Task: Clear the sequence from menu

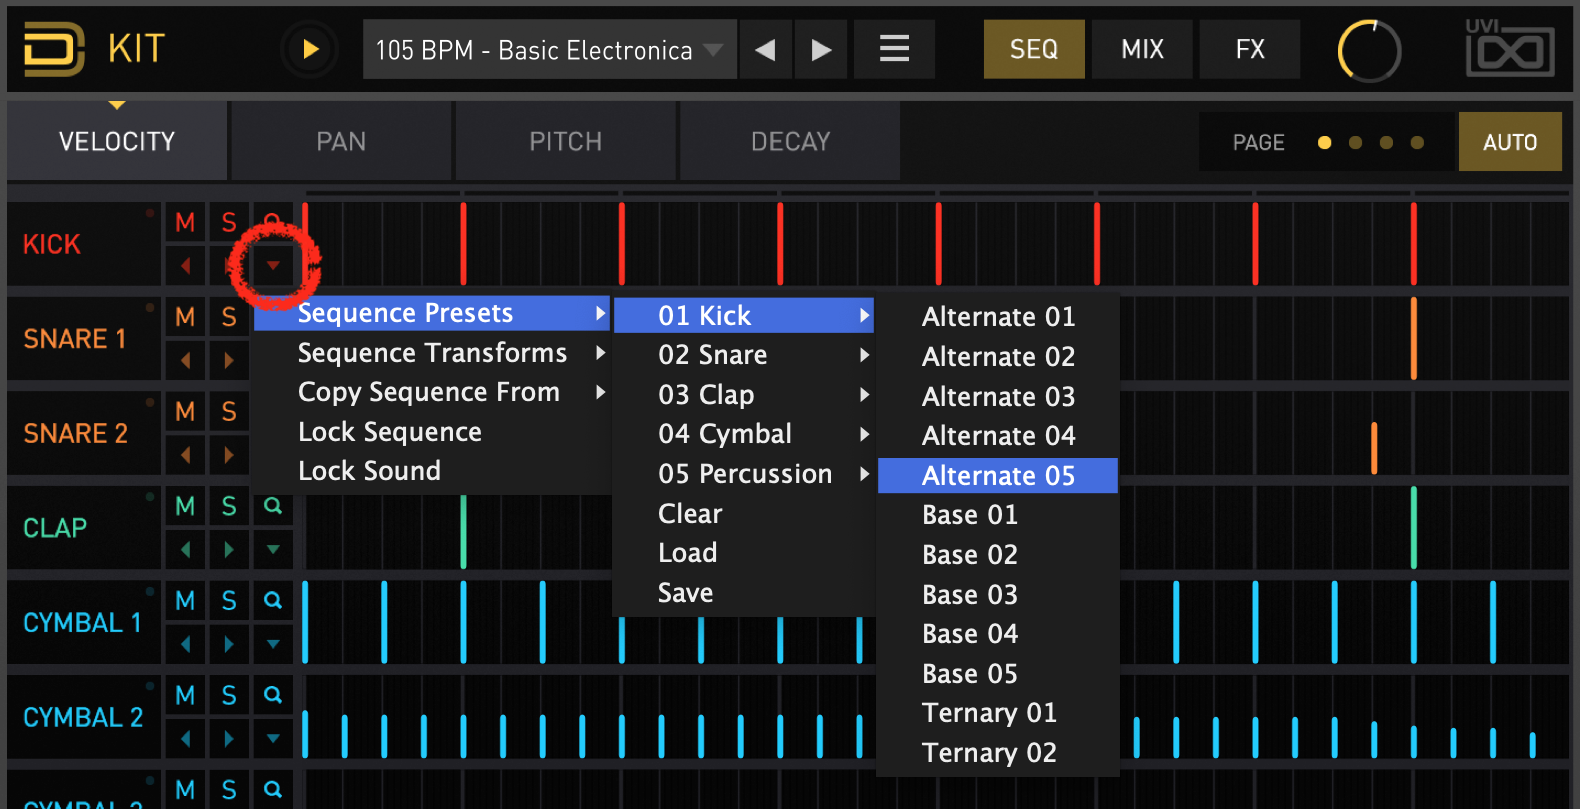Action: (744, 513)
